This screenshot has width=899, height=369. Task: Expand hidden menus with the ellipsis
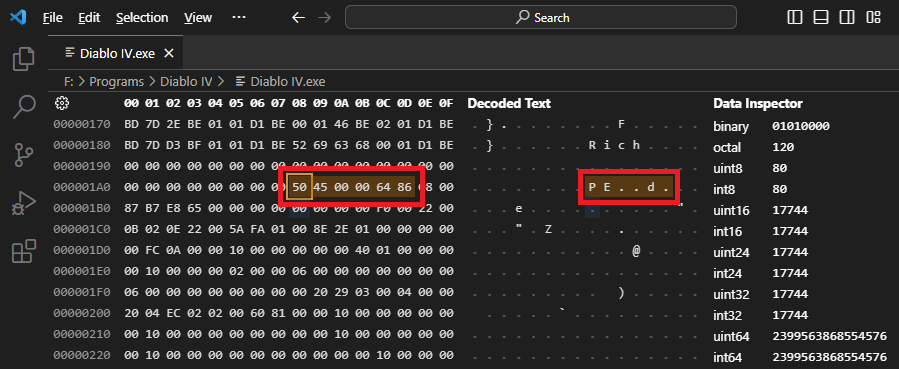239,18
